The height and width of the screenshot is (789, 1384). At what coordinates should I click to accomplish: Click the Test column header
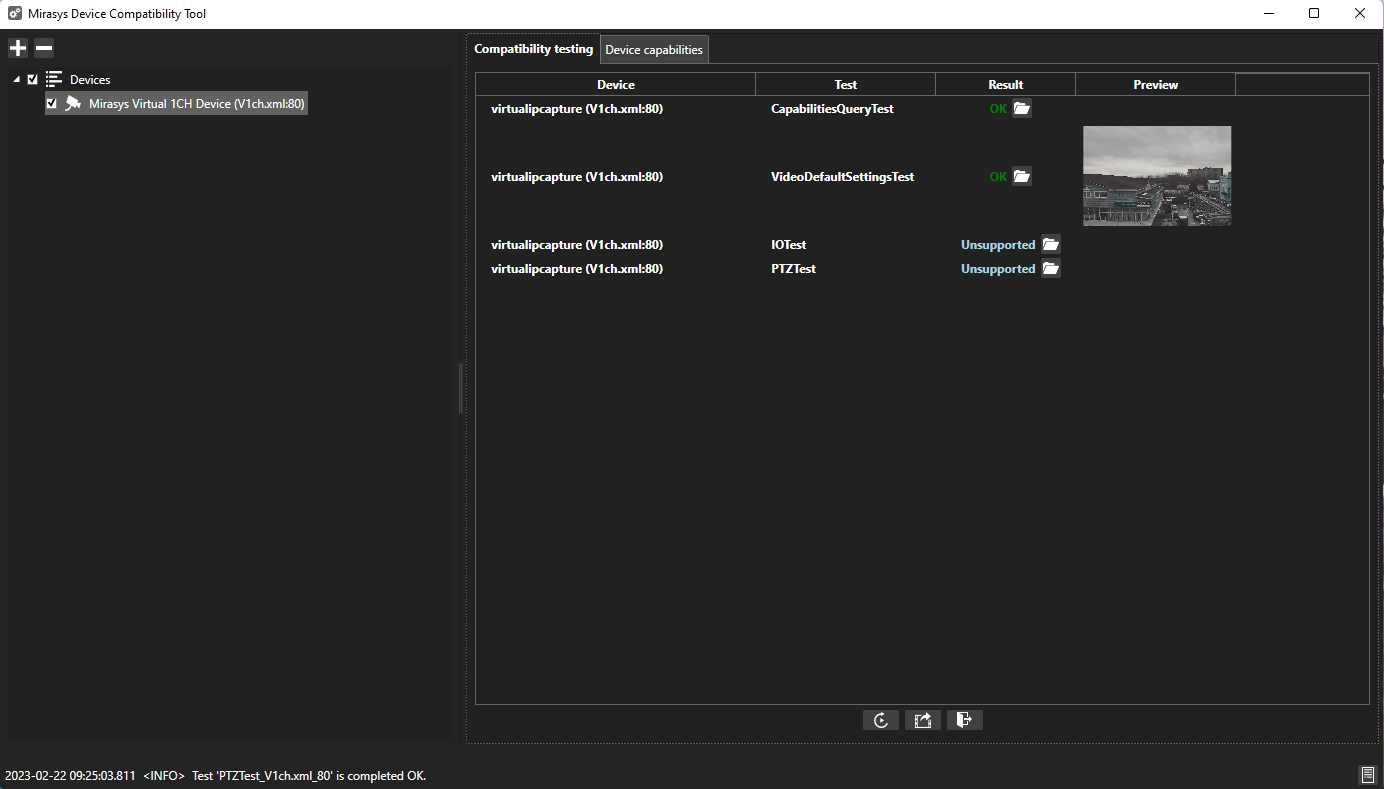click(x=845, y=85)
